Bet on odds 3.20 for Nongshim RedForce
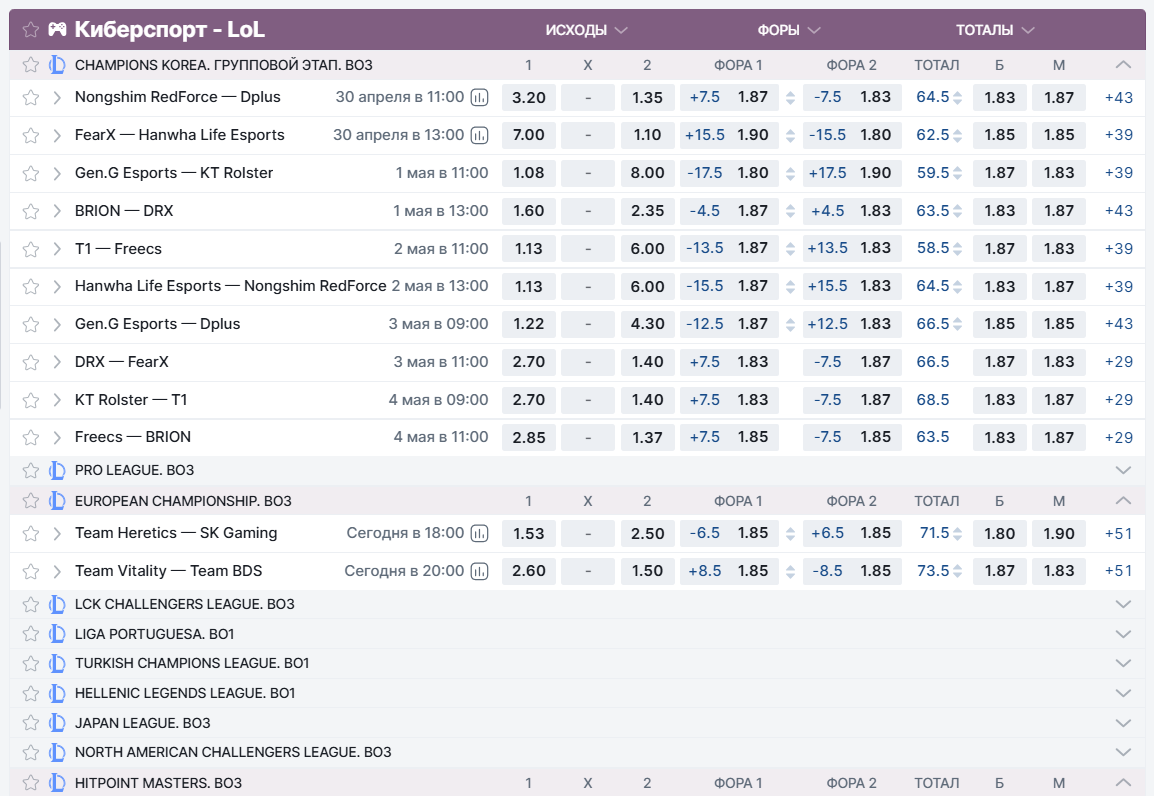This screenshot has height=796, width=1154. tap(528, 98)
